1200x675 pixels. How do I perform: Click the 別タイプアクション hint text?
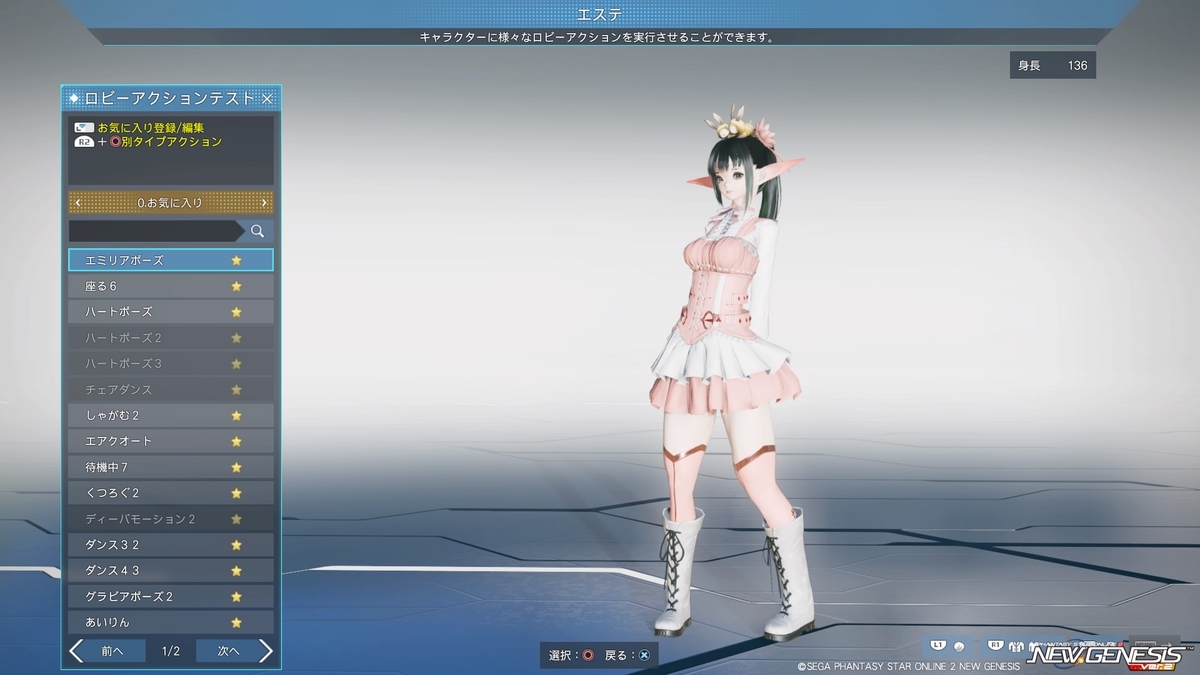171,142
